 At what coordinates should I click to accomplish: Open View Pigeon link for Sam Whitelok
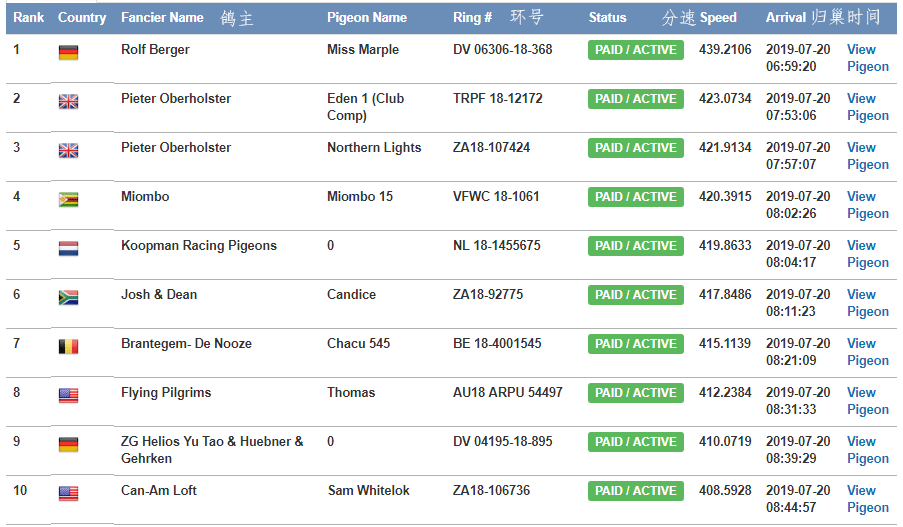pos(866,499)
